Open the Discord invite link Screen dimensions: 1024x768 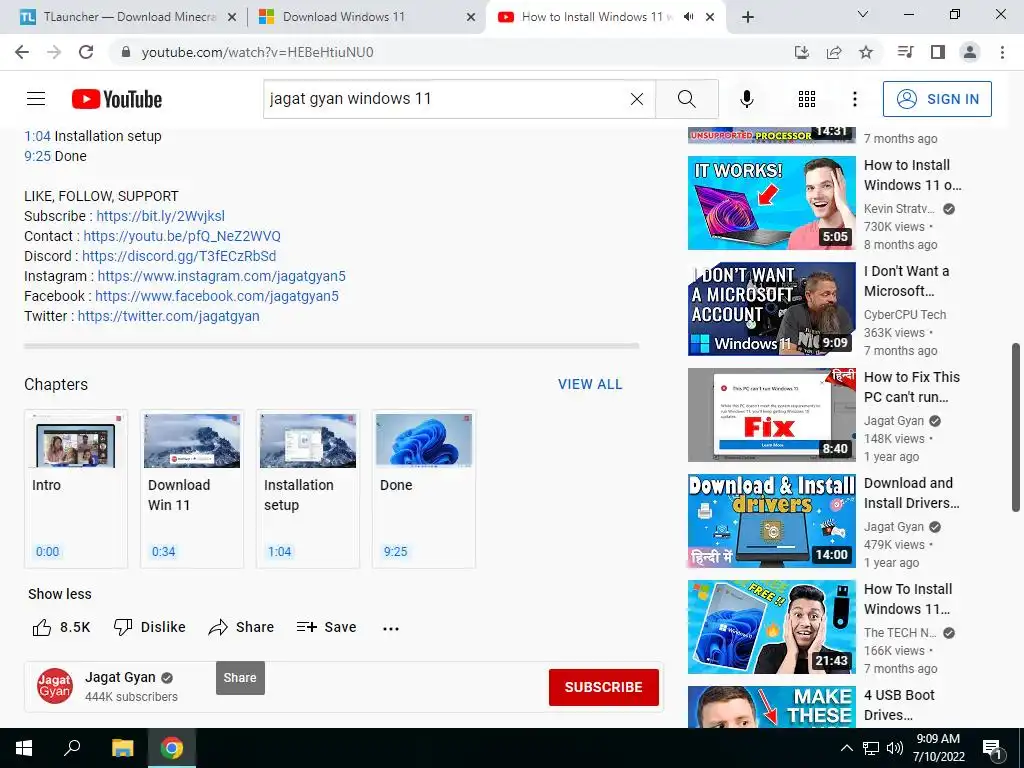click(179, 256)
